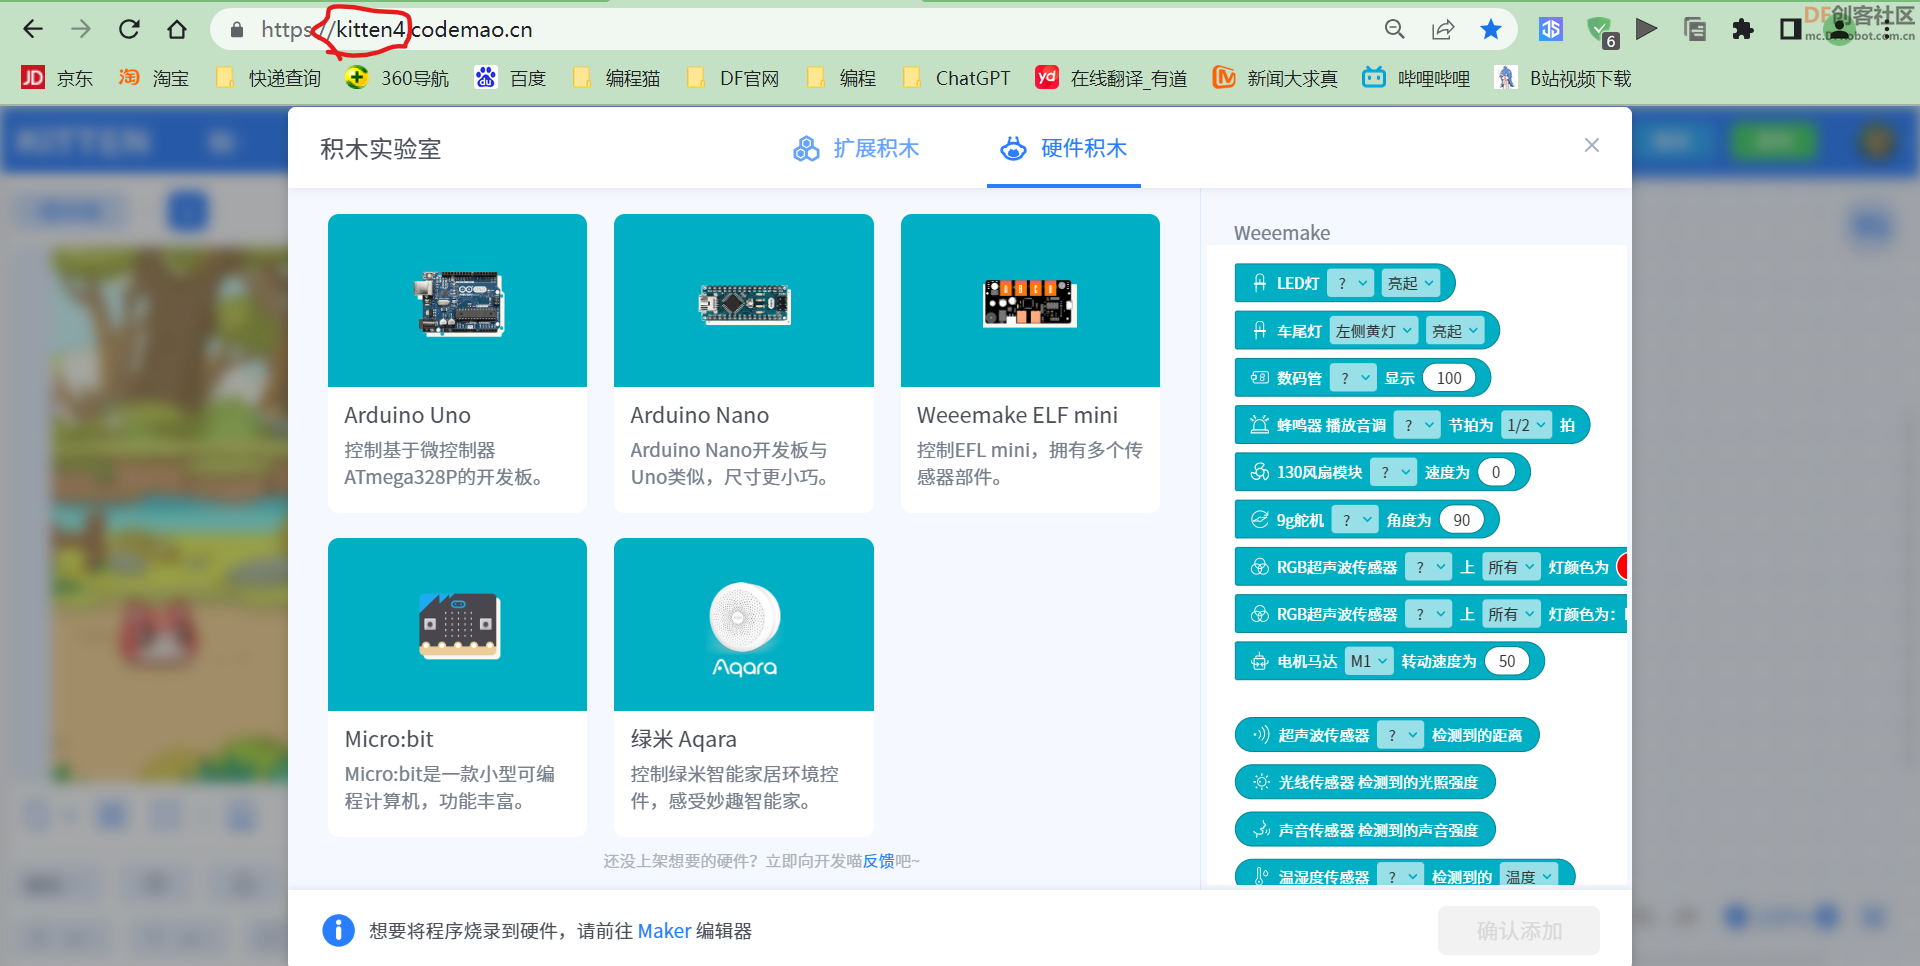The height and width of the screenshot is (966, 1920).
Task: Click the 超声波传感器 block wave icon
Action: coord(1262,735)
